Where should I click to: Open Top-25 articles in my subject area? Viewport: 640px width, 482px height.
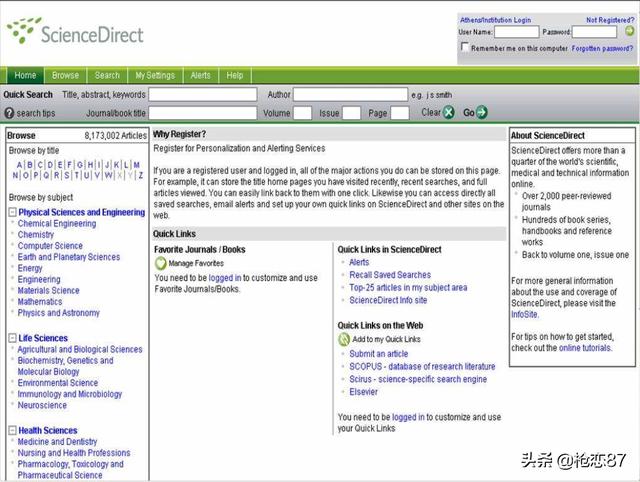[x=408, y=287]
